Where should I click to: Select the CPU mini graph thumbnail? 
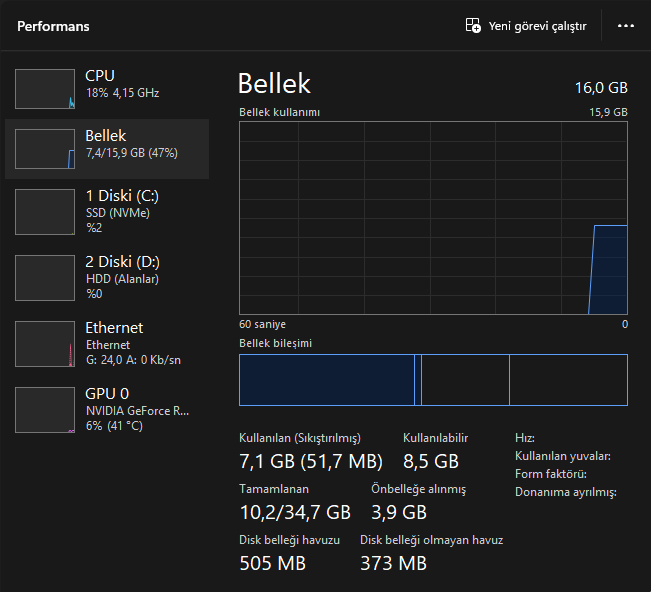tap(45, 88)
